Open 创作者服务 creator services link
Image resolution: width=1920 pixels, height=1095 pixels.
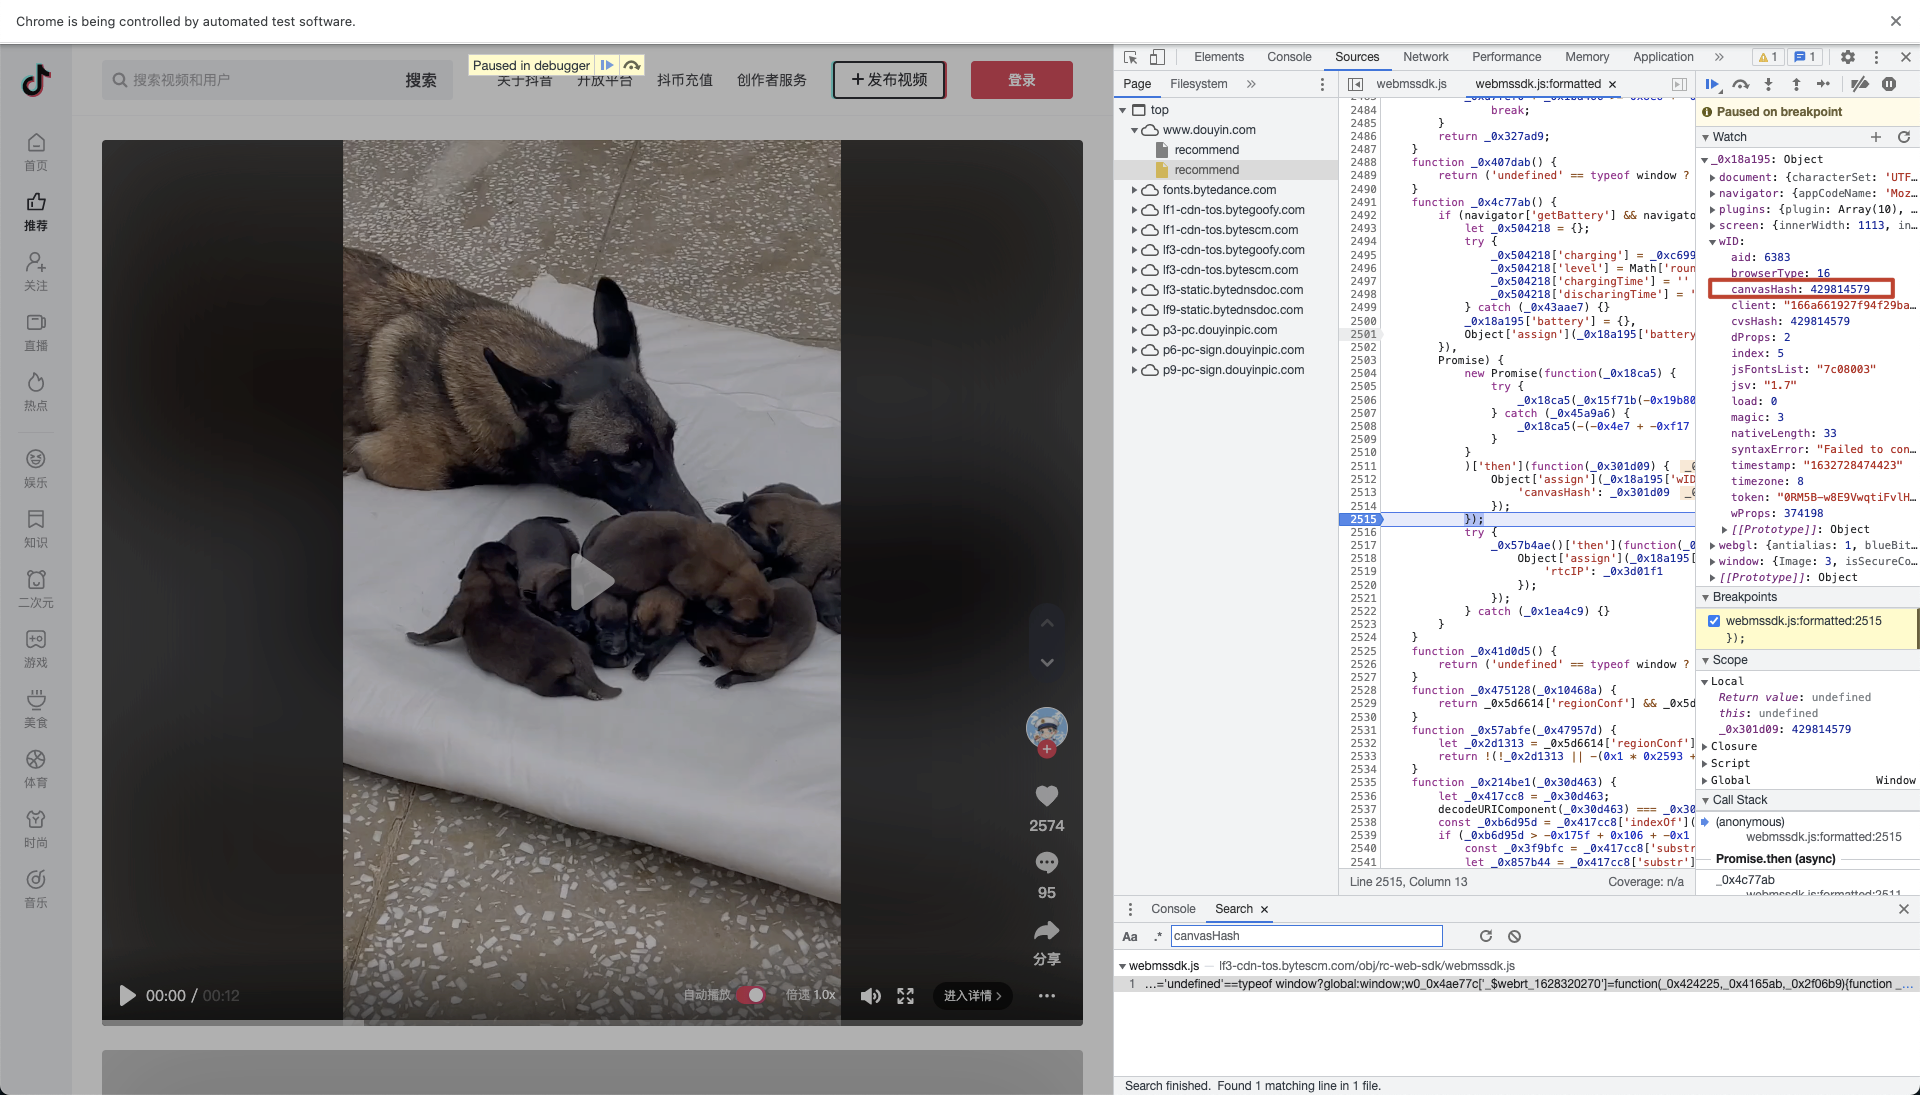pos(771,80)
